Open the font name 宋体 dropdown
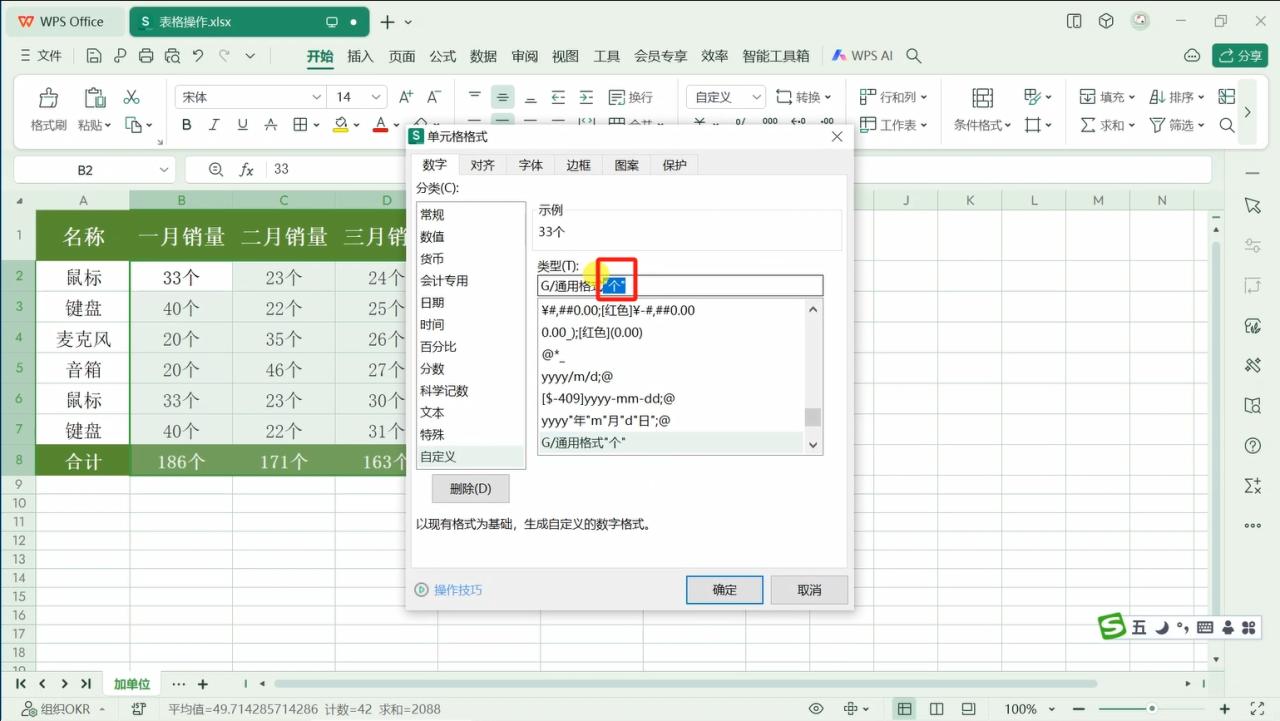Image resolution: width=1280 pixels, height=721 pixels. (317, 97)
